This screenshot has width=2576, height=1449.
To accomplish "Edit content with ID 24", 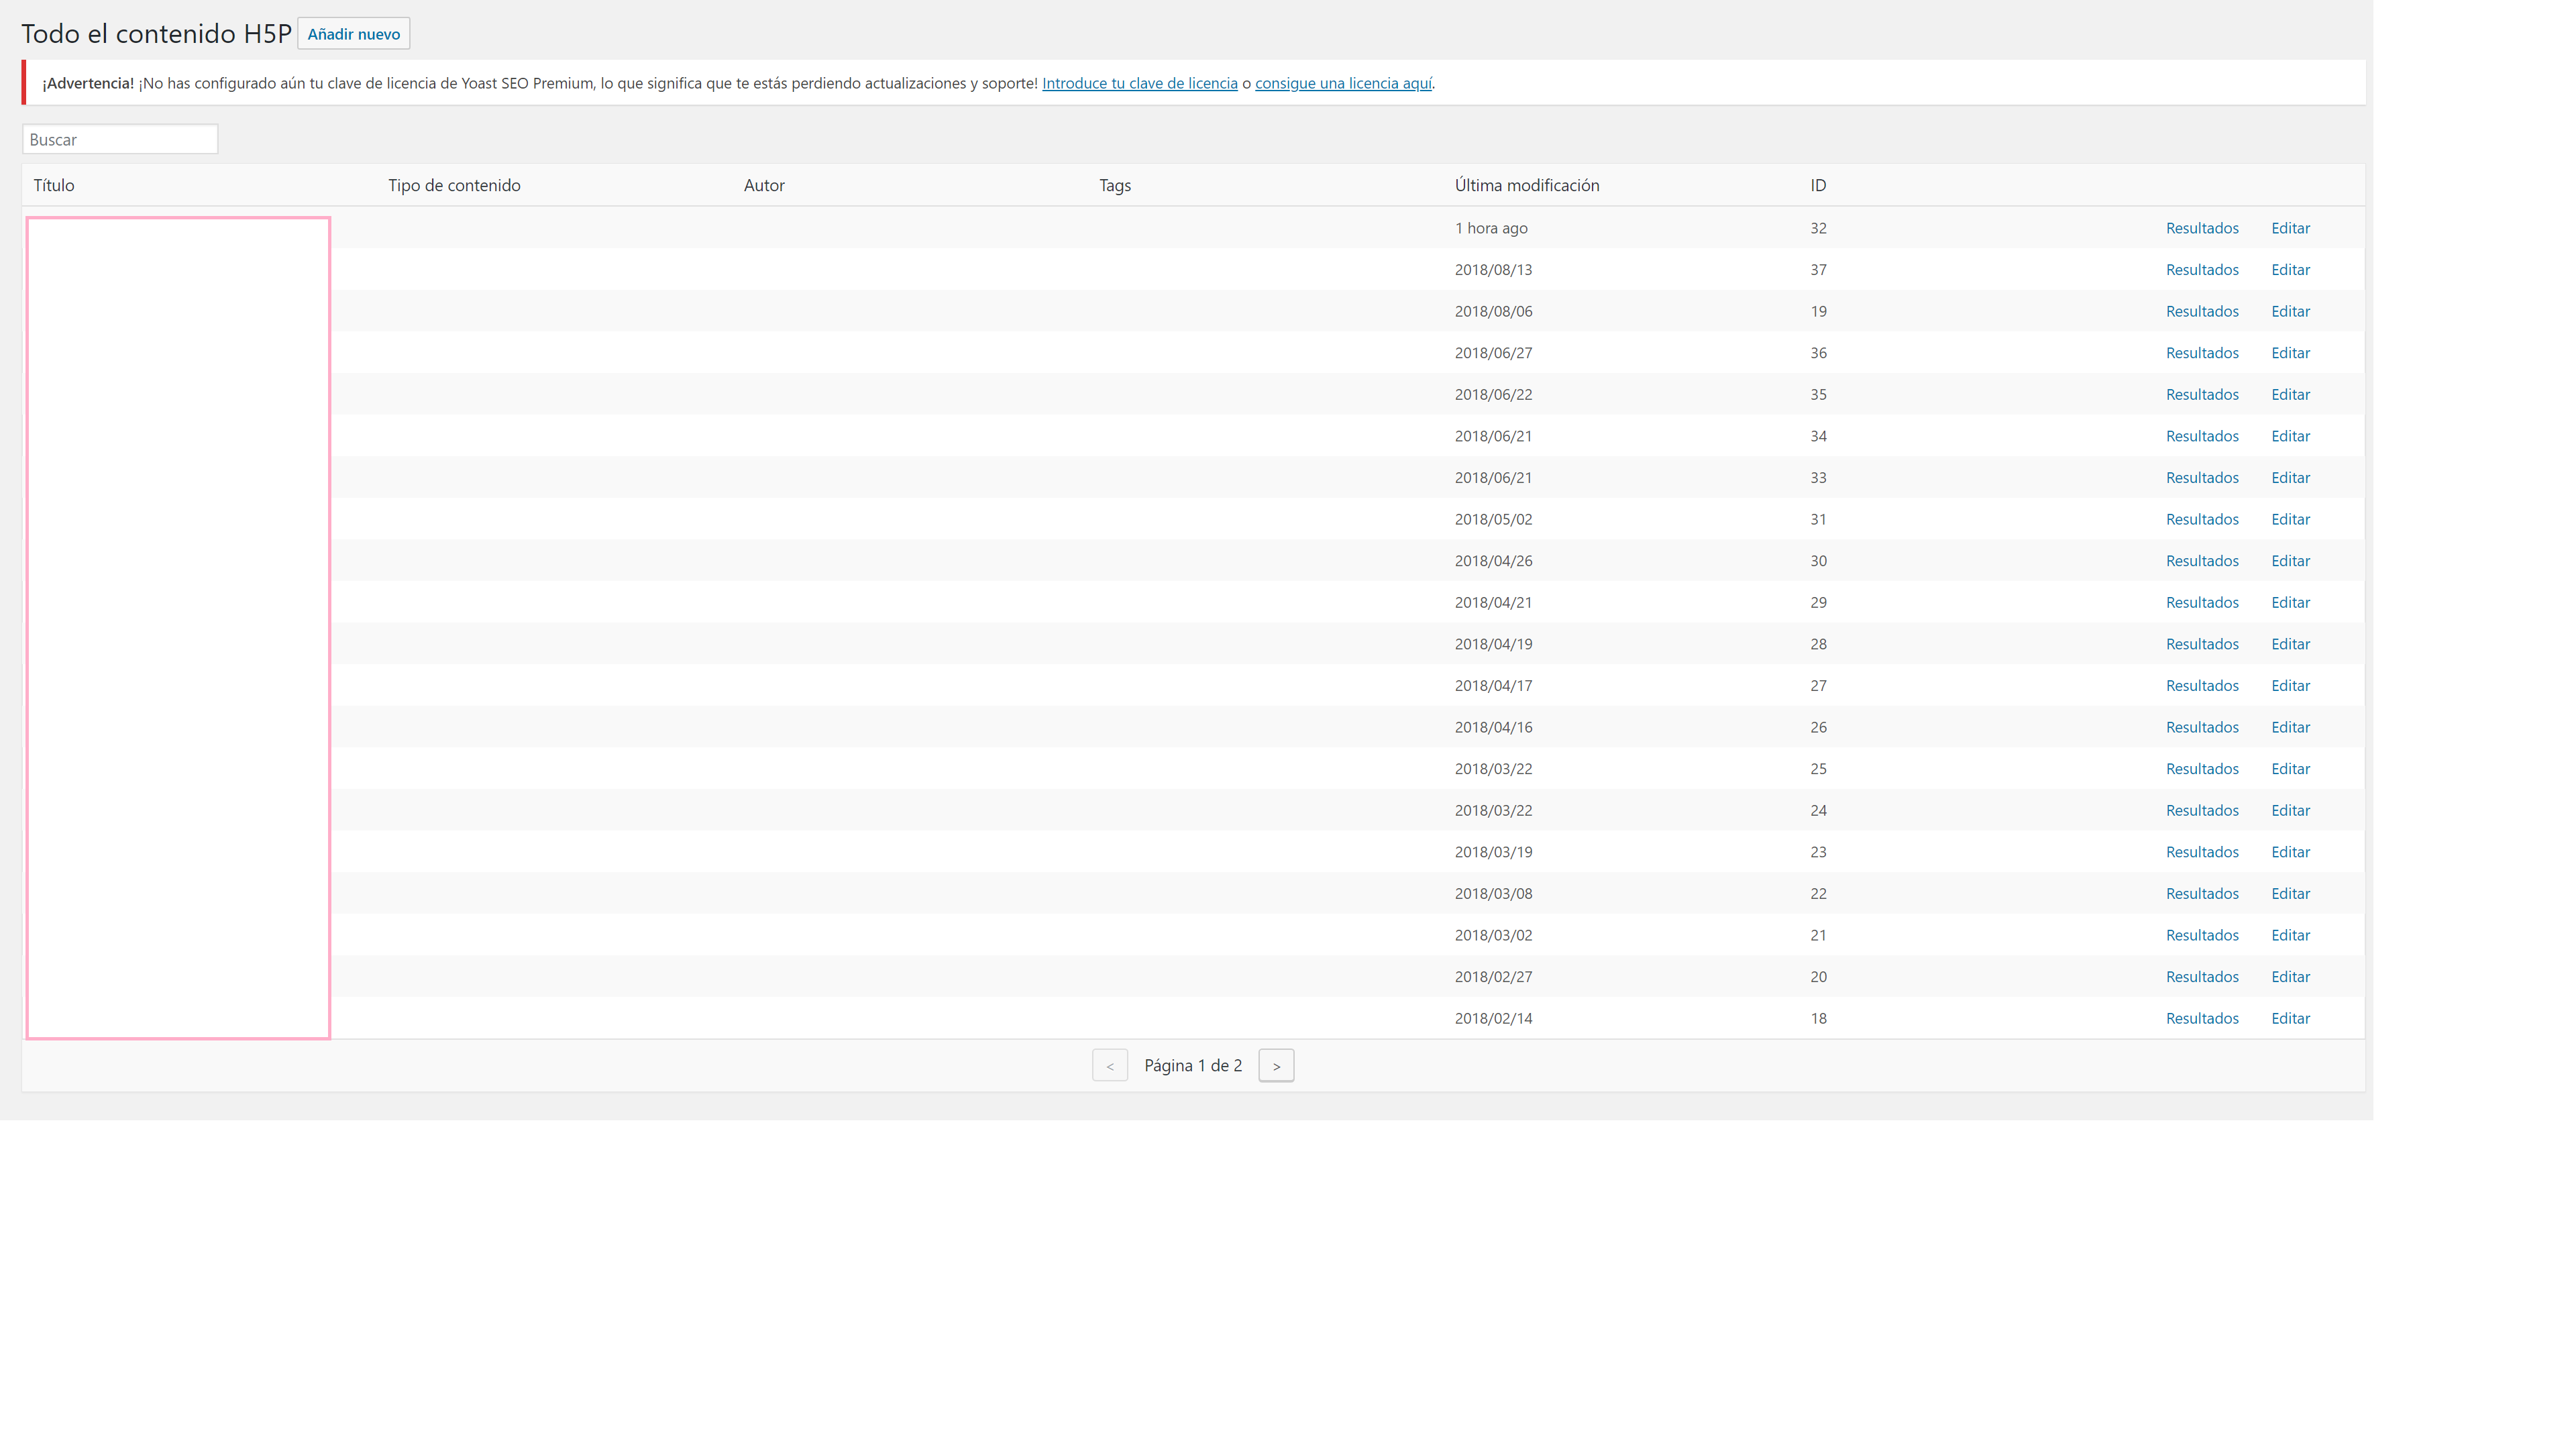I will [x=2290, y=810].
